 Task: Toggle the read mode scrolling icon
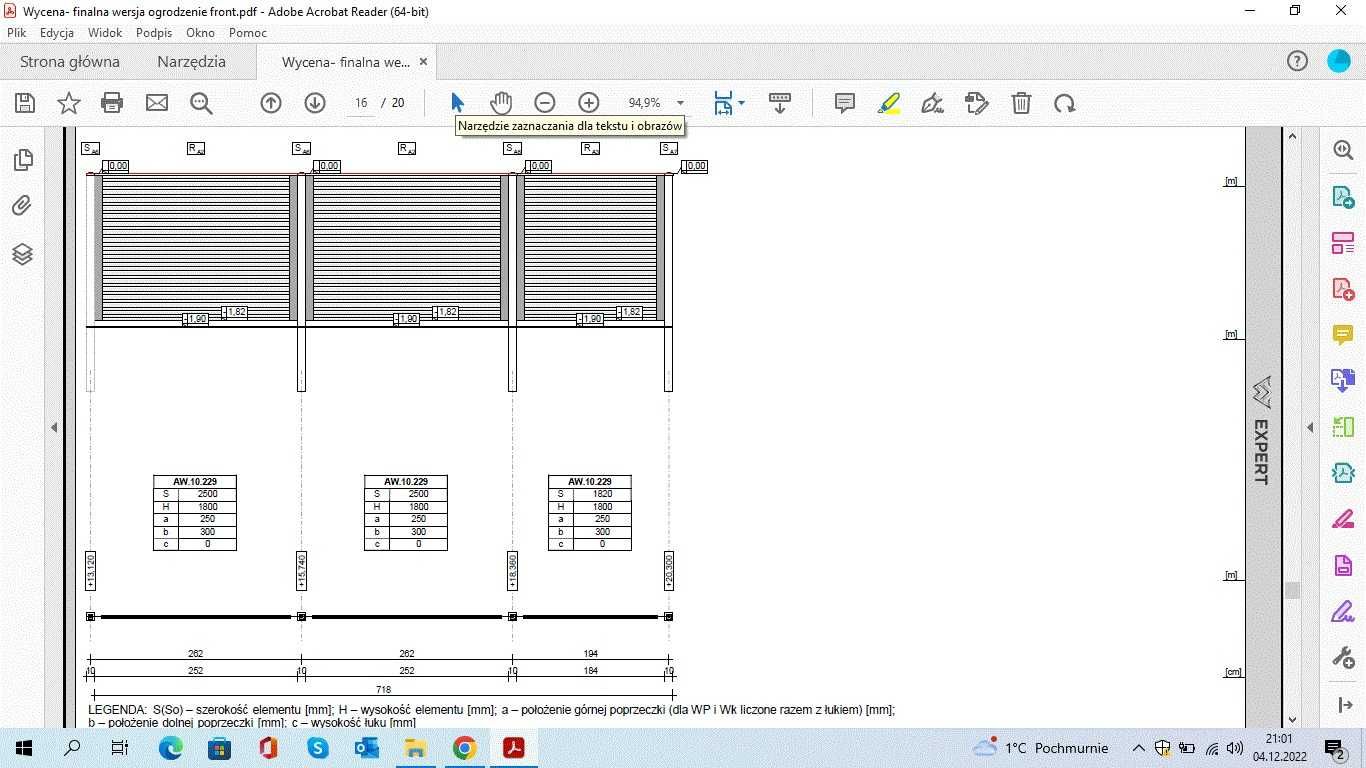(x=780, y=103)
